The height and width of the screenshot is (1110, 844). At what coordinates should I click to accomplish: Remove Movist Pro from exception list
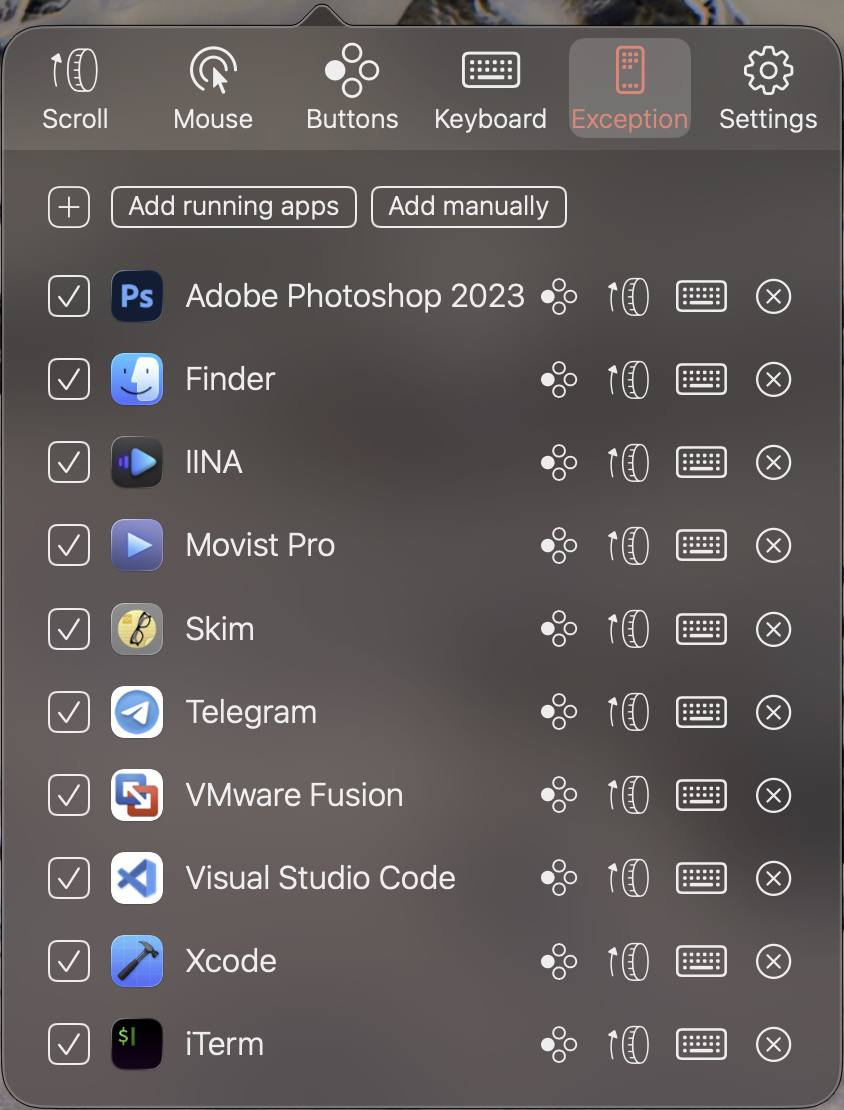[773, 546]
